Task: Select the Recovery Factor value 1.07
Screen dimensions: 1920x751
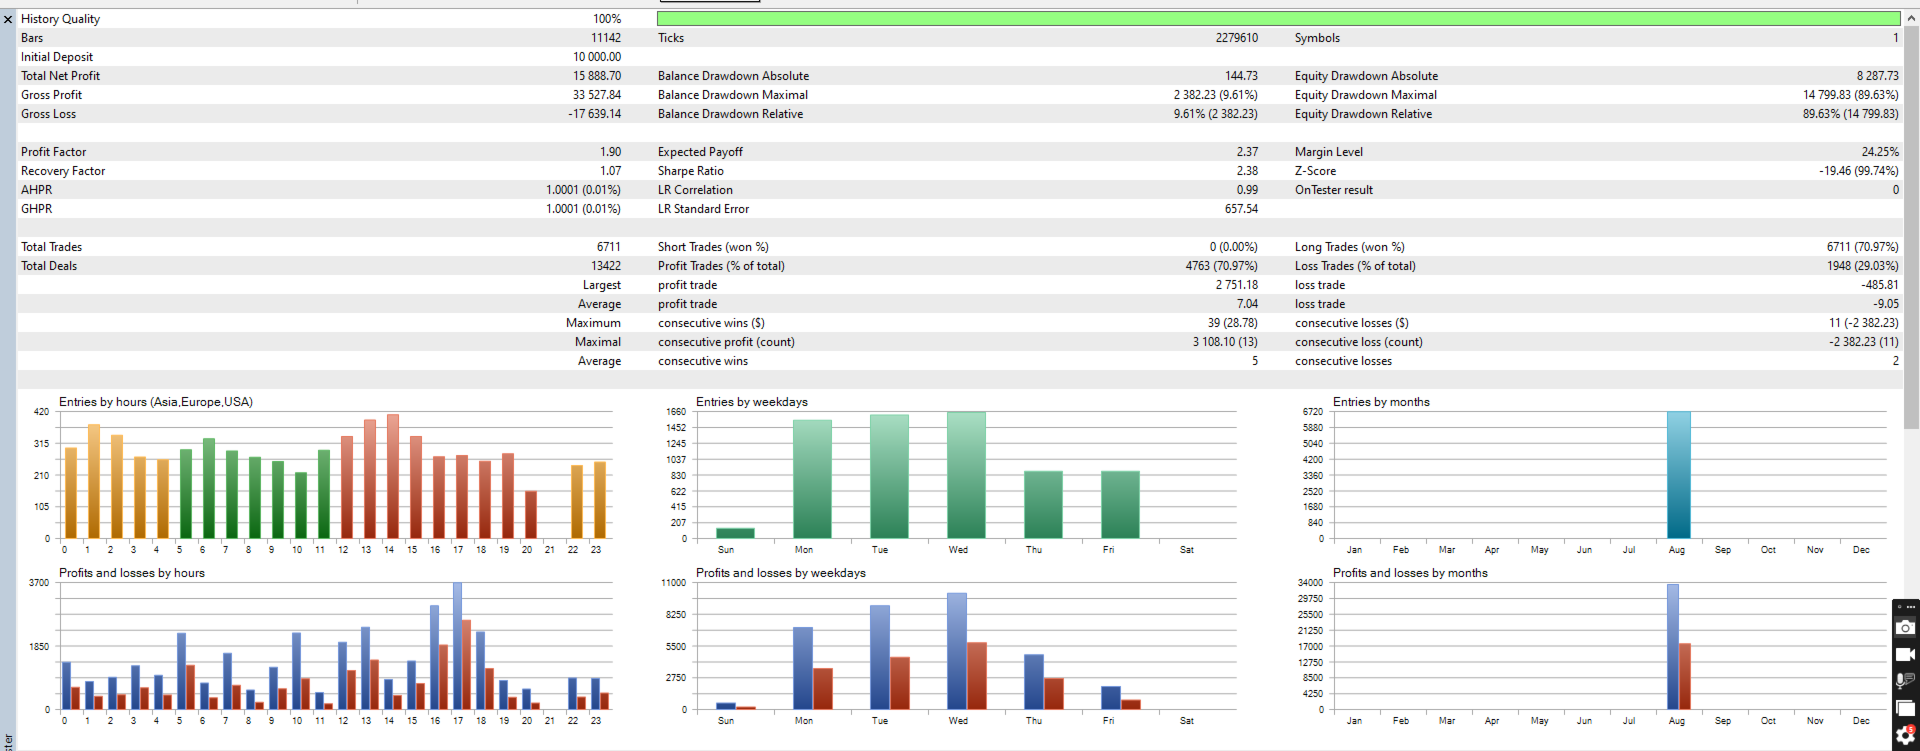Action: click(611, 171)
